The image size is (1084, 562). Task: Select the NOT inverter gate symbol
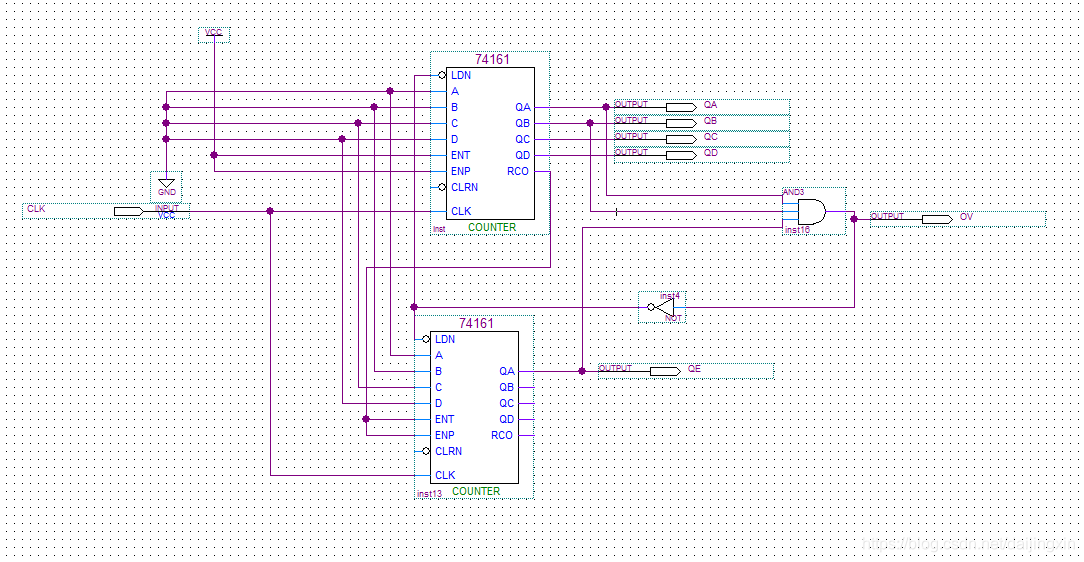pyautogui.click(x=662, y=307)
